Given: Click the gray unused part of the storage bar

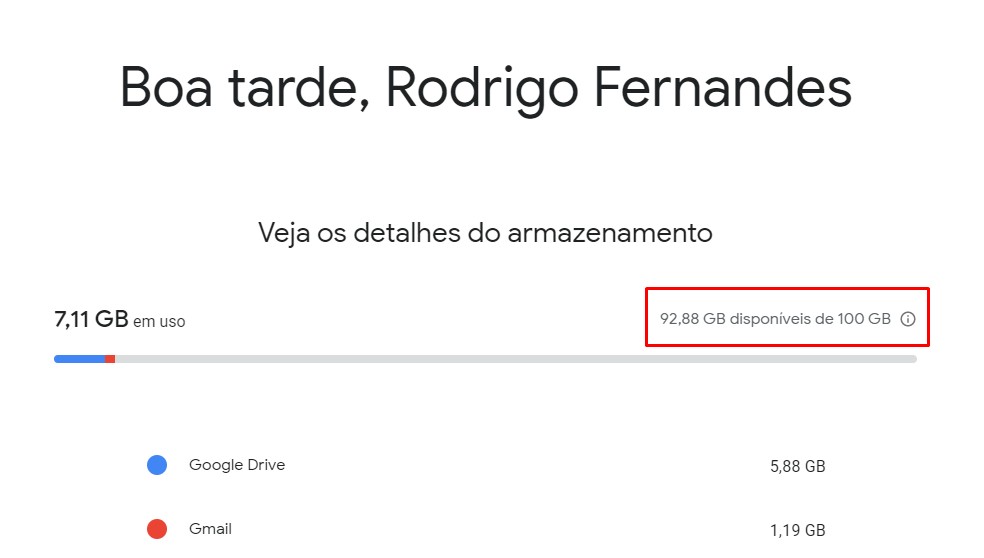Looking at the screenshot, I should (516, 359).
